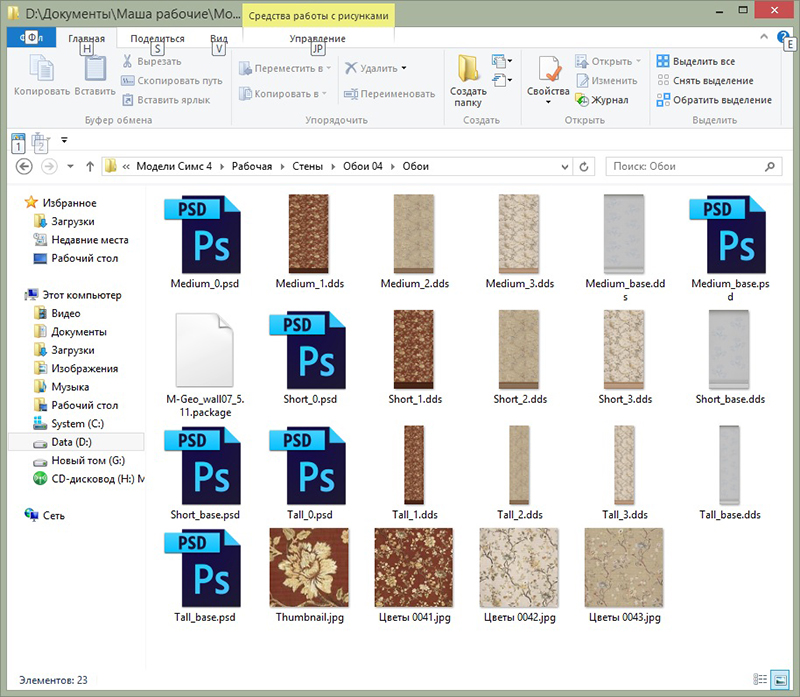Viewport: 800px width, 697px height.
Task: Click Изменить in the ribbon
Action: (607, 81)
